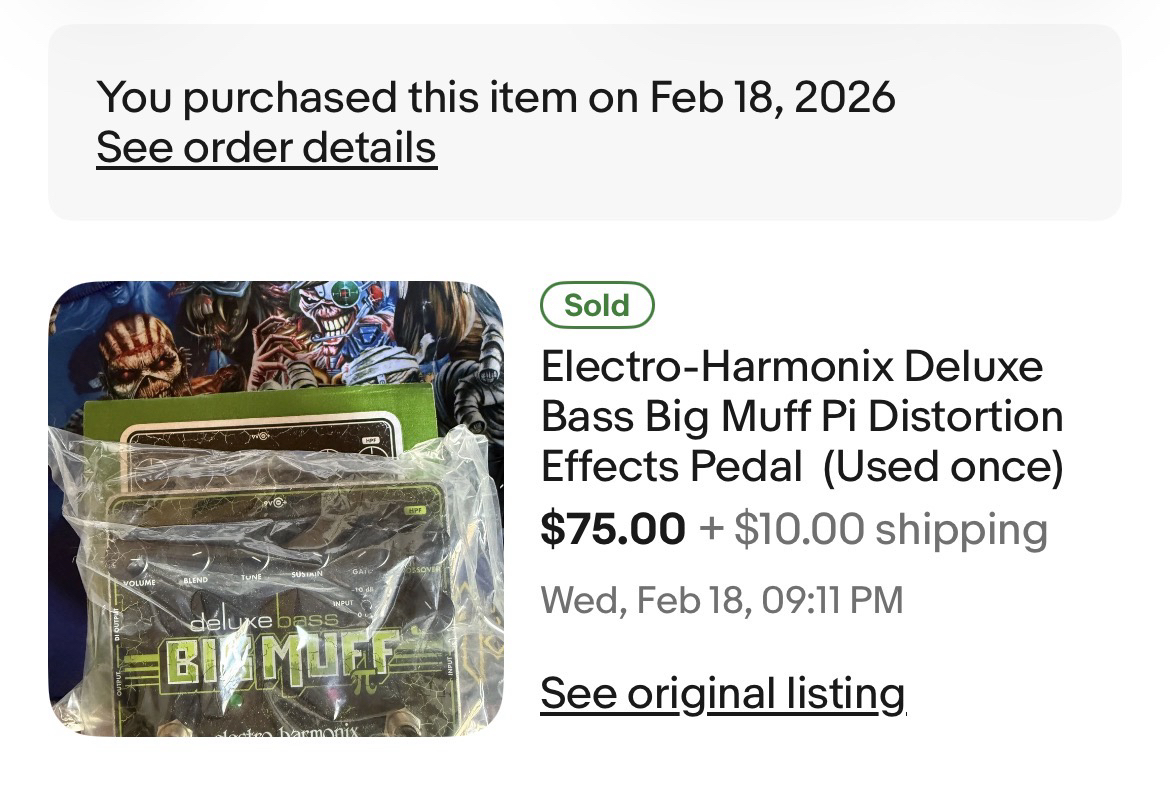
Task: Click the "Wed, Feb 18, 09:11 PM" timestamp
Action: tap(721, 600)
